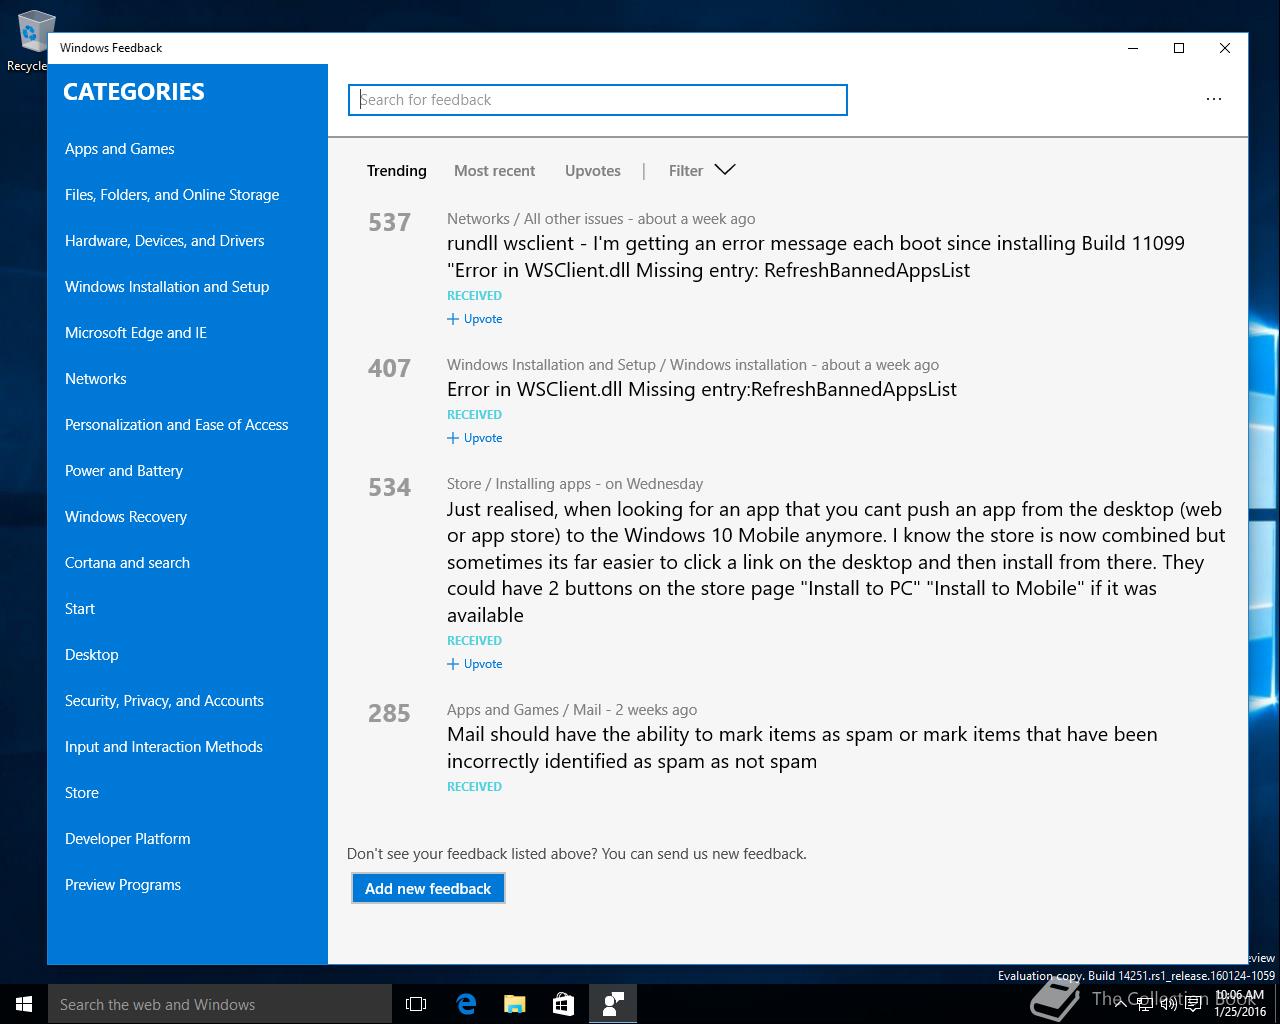1280x1024 pixels.
Task: Upvote the Error in WSClient.dll feedback
Action: pyautogui.click(x=475, y=438)
